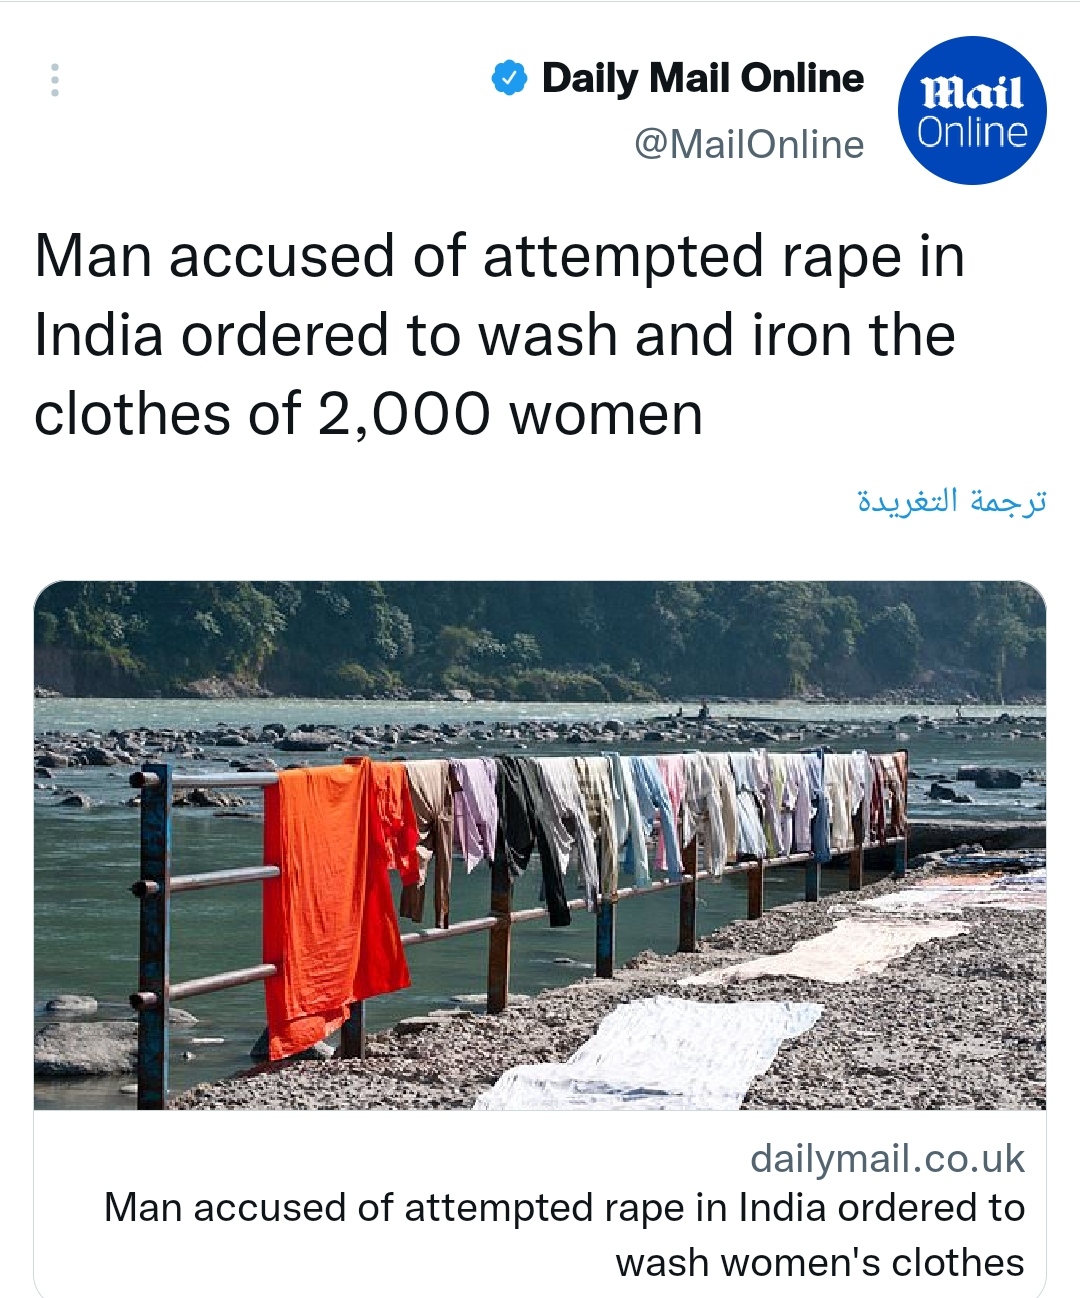Click the word 'Online' inside the logo

tap(972, 132)
